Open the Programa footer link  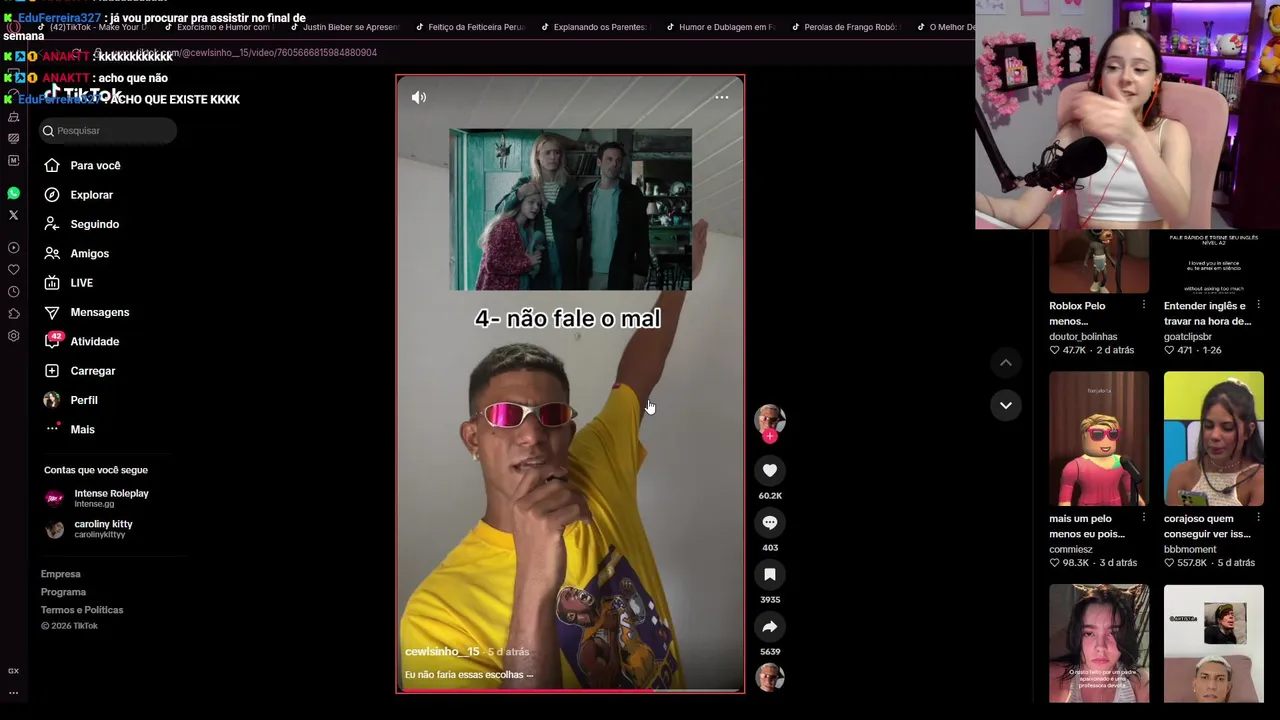point(63,592)
